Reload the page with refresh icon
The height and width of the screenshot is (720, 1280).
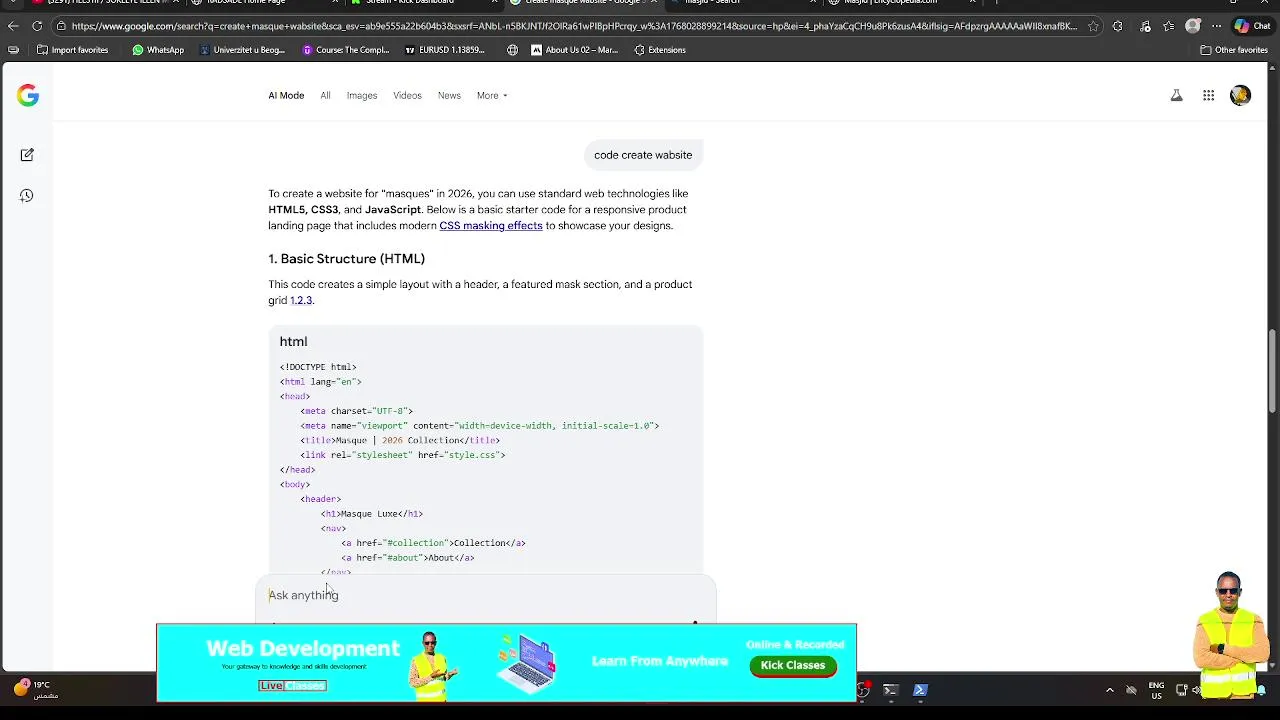tap(37, 26)
